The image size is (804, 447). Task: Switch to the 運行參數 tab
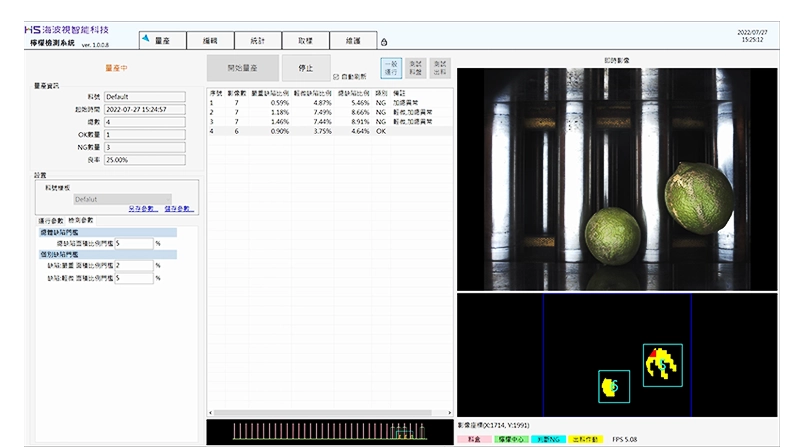coord(50,219)
